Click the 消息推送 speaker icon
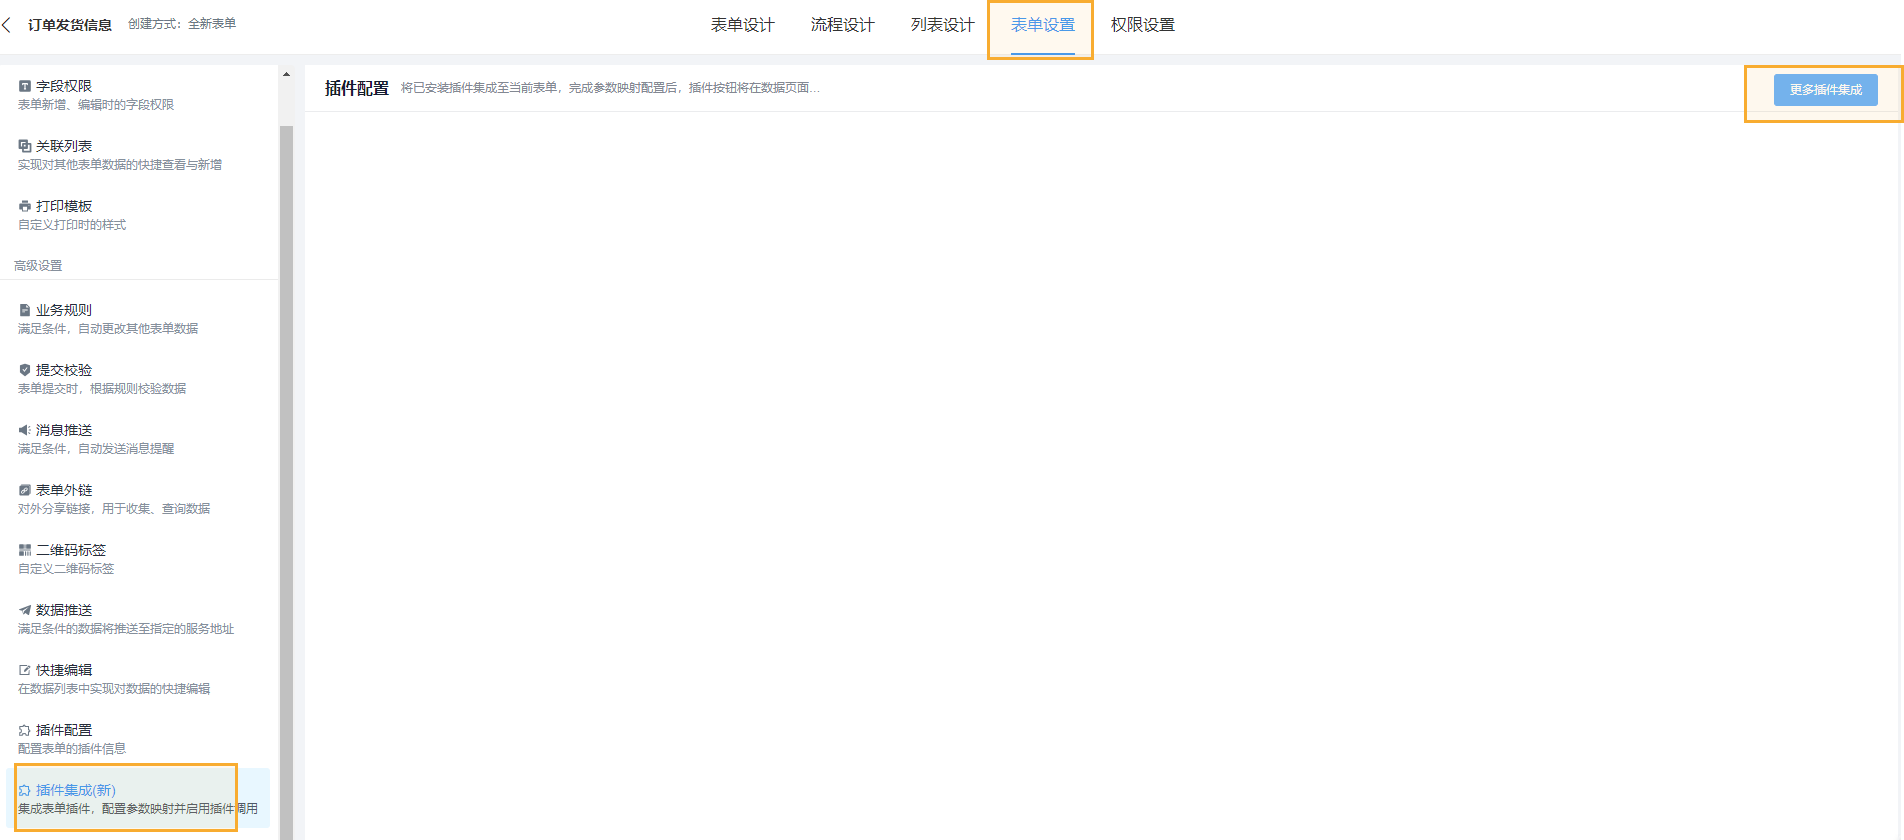Screen dimensions: 1904x840 tap(24, 430)
